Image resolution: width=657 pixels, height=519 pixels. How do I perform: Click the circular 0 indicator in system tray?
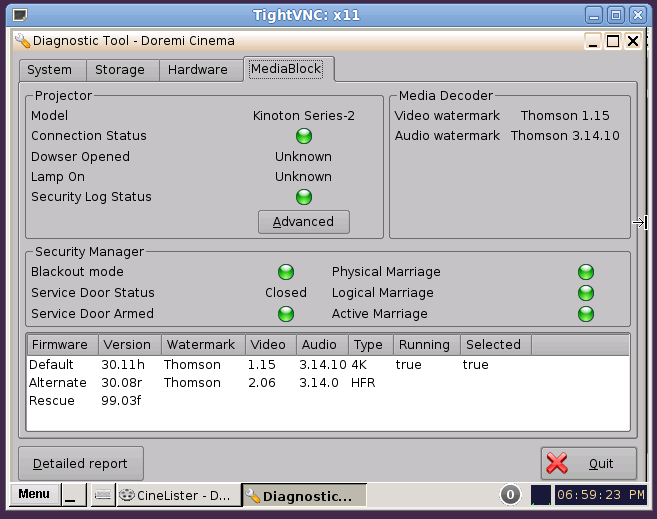(x=510, y=495)
